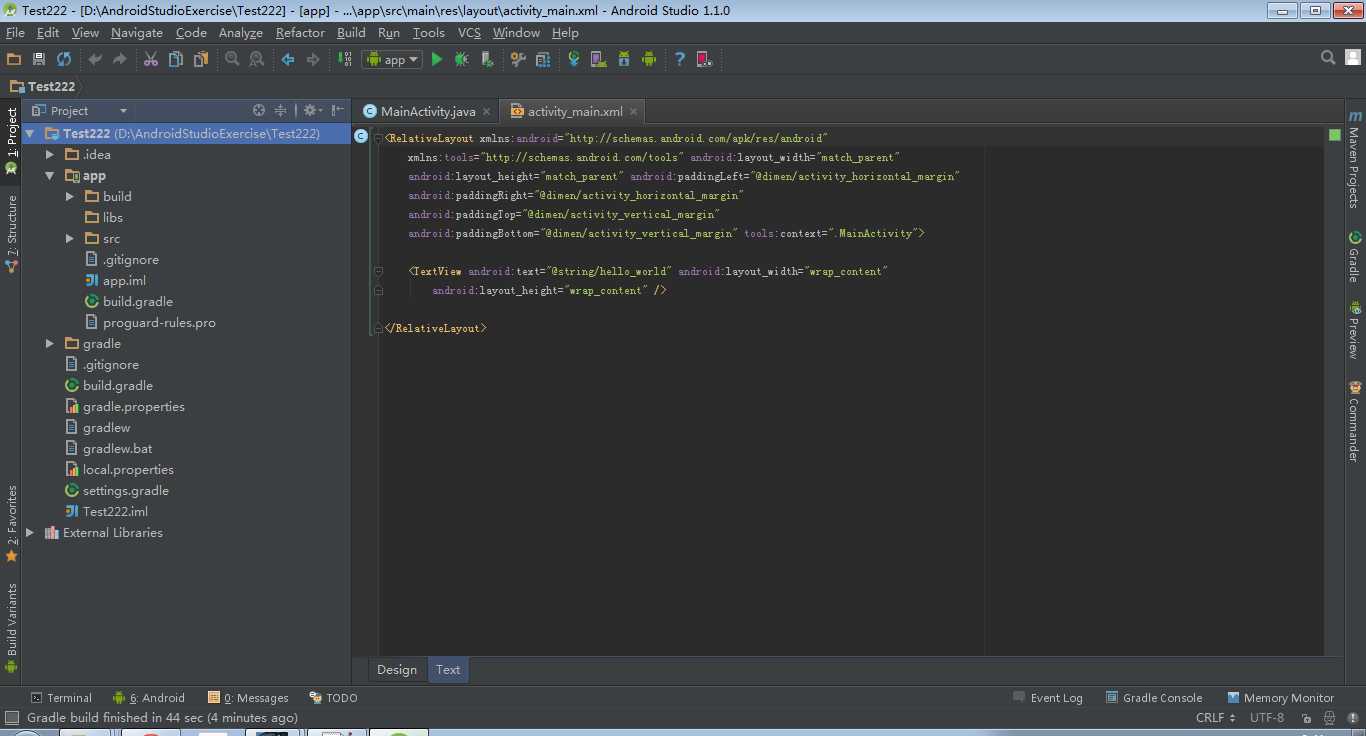Open the TODO tool window

(x=333, y=697)
